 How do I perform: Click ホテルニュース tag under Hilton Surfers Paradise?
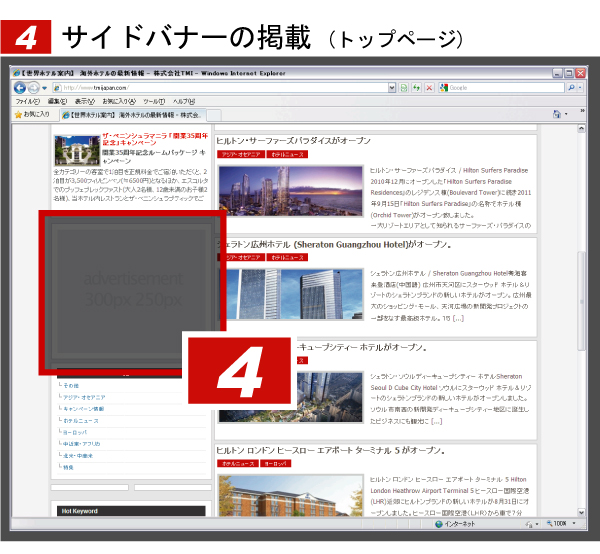pos(287,154)
